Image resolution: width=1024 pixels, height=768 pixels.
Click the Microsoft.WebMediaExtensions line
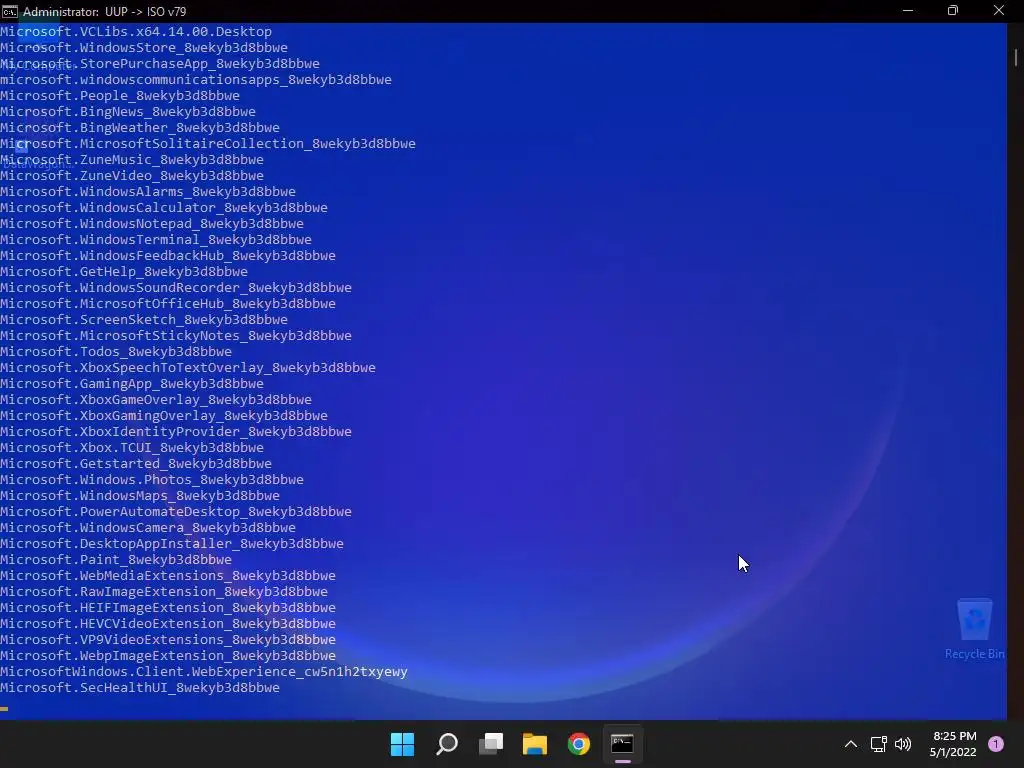[168, 575]
